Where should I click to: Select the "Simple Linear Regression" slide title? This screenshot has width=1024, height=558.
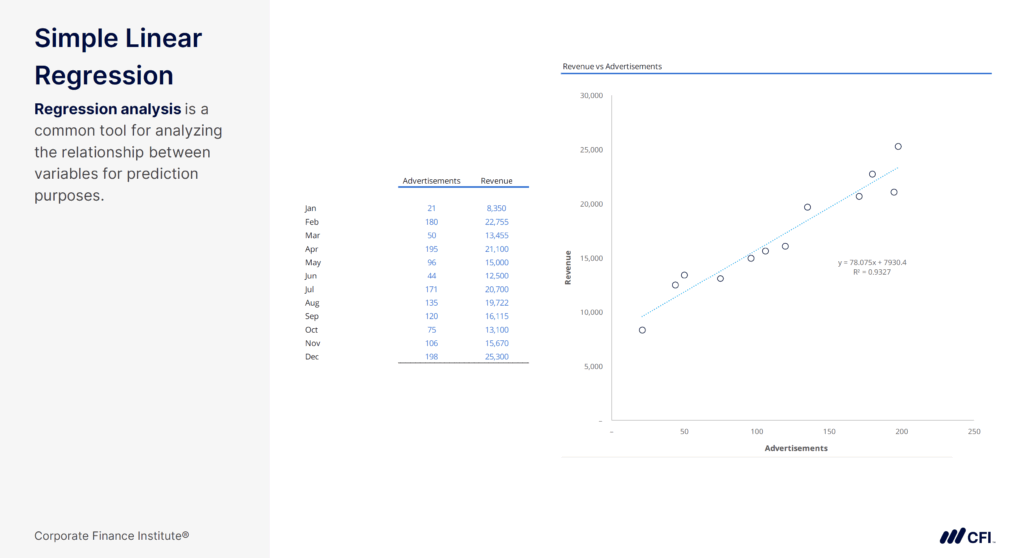coord(118,57)
